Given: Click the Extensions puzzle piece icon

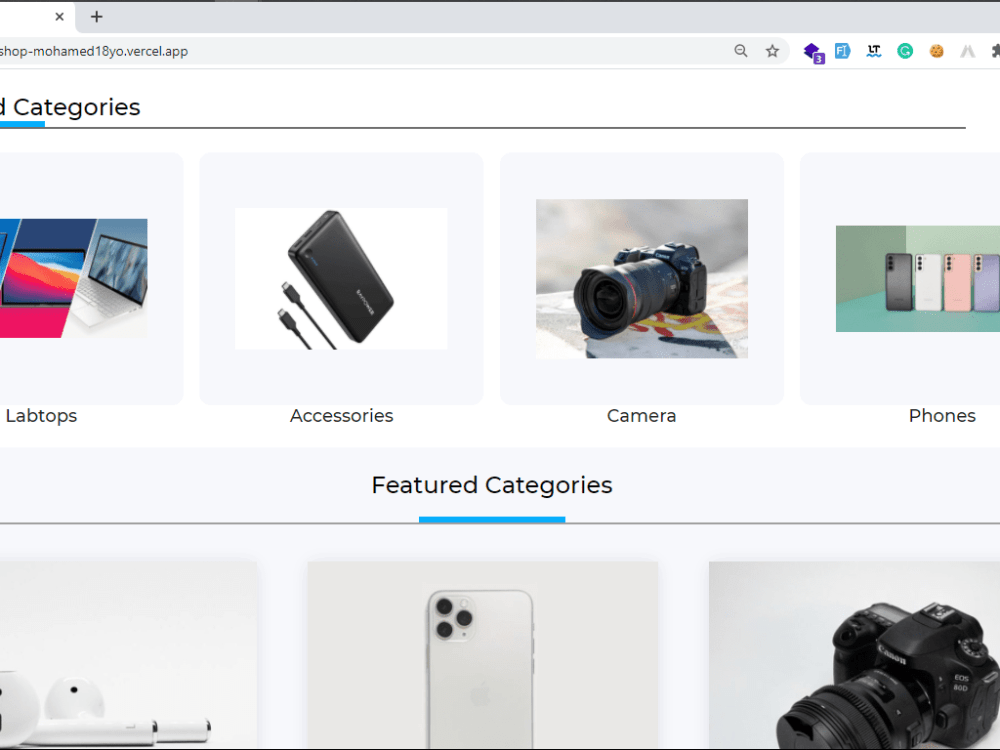Looking at the screenshot, I should [x=995, y=51].
